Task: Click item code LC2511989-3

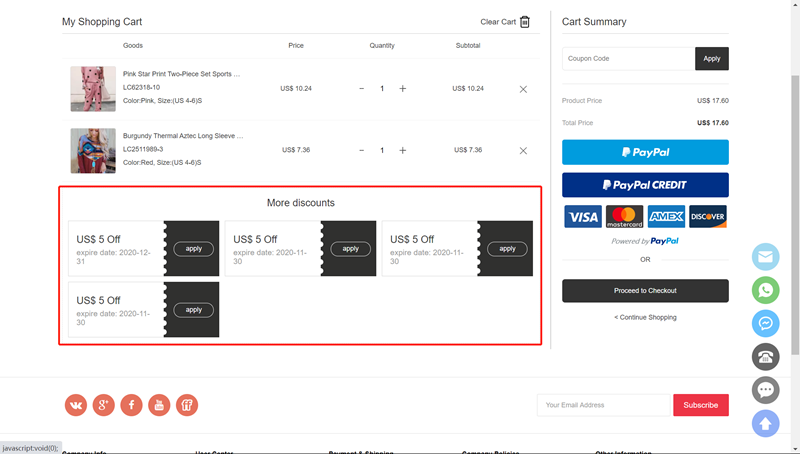Action: click(143, 149)
